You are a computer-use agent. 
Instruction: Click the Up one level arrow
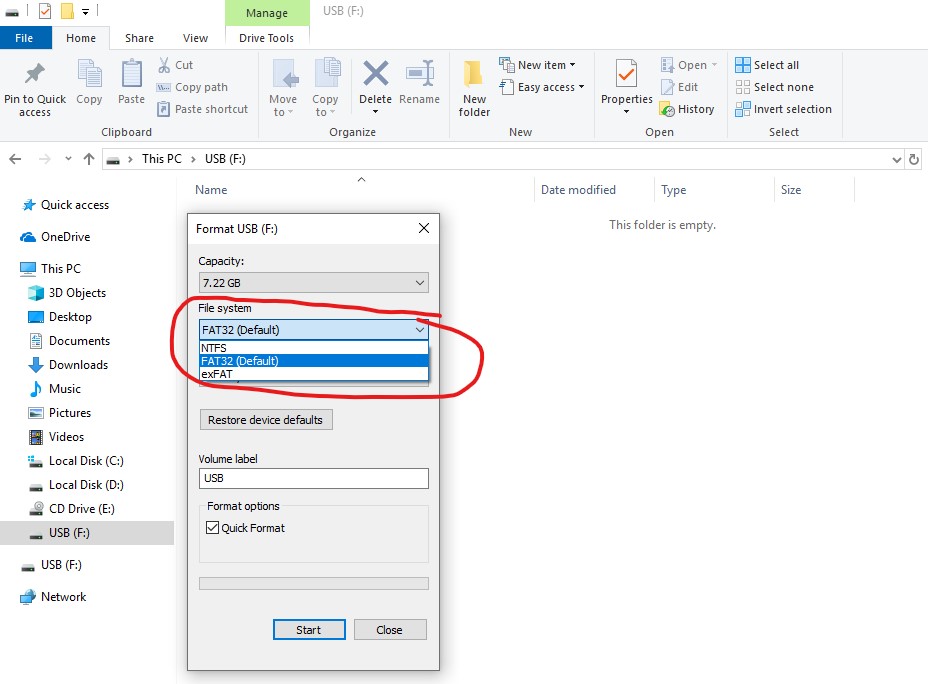tap(89, 159)
